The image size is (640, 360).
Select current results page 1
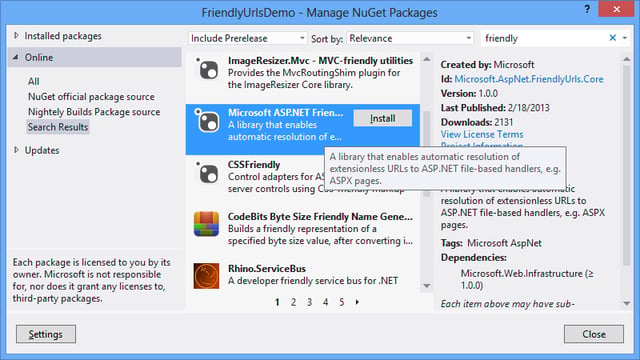click(x=278, y=302)
